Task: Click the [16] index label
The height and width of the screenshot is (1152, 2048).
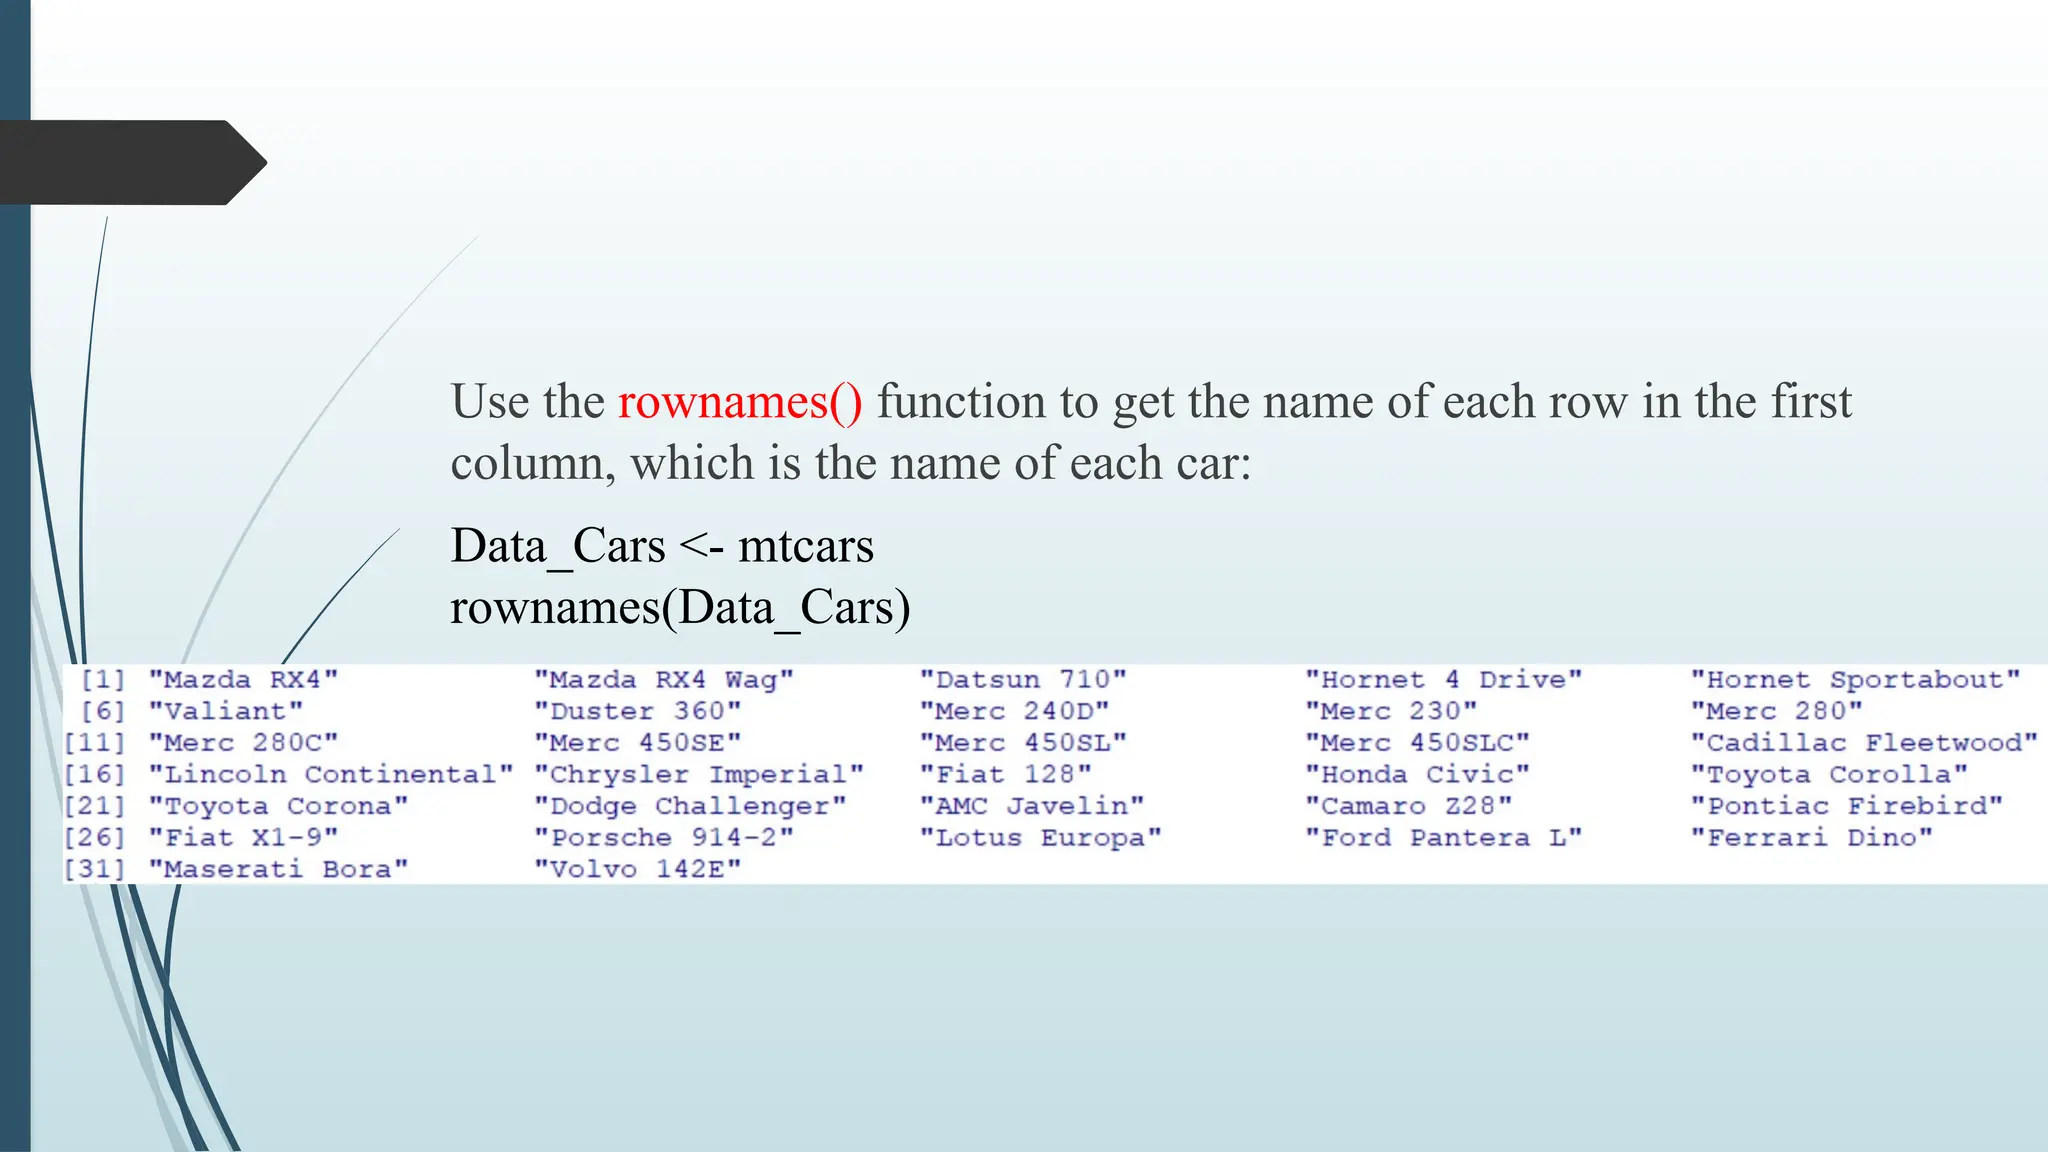Action: 95,775
